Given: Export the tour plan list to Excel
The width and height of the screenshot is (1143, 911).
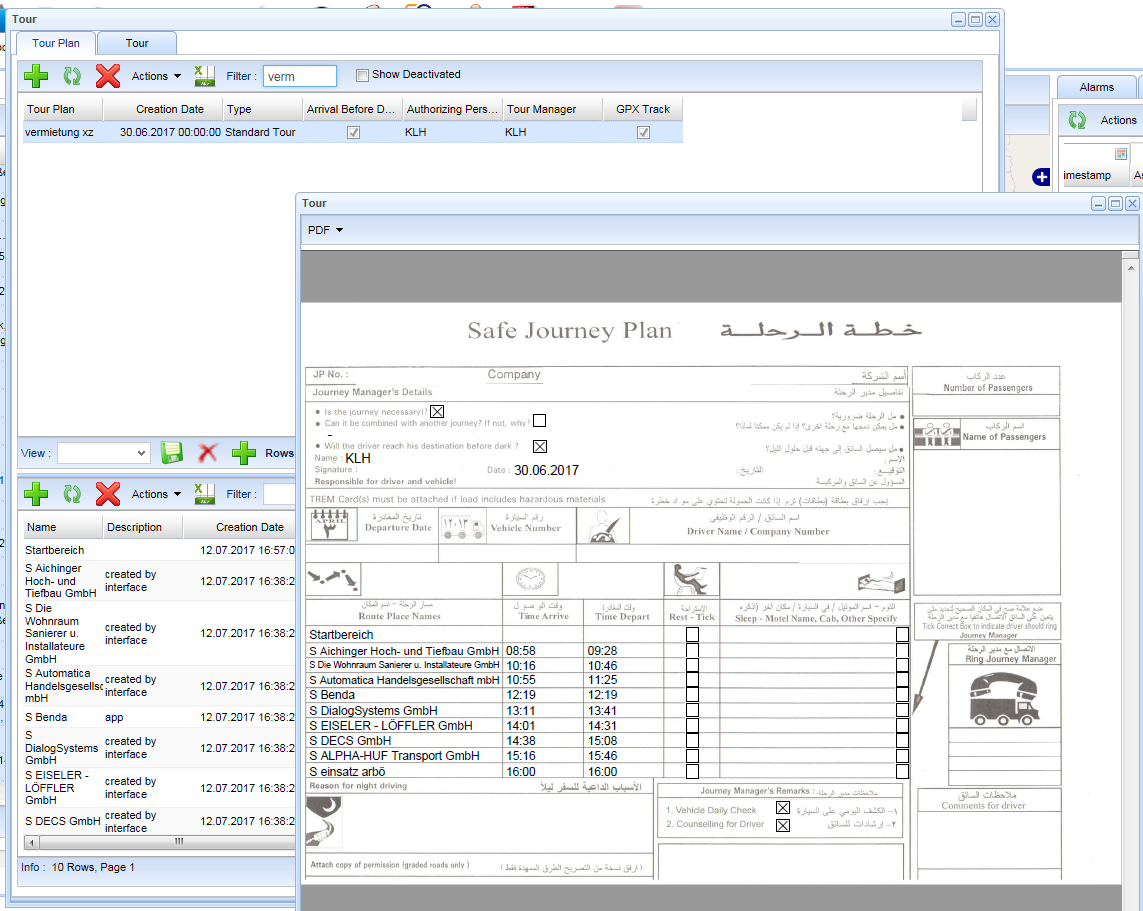Looking at the screenshot, I should pos(203,75).
